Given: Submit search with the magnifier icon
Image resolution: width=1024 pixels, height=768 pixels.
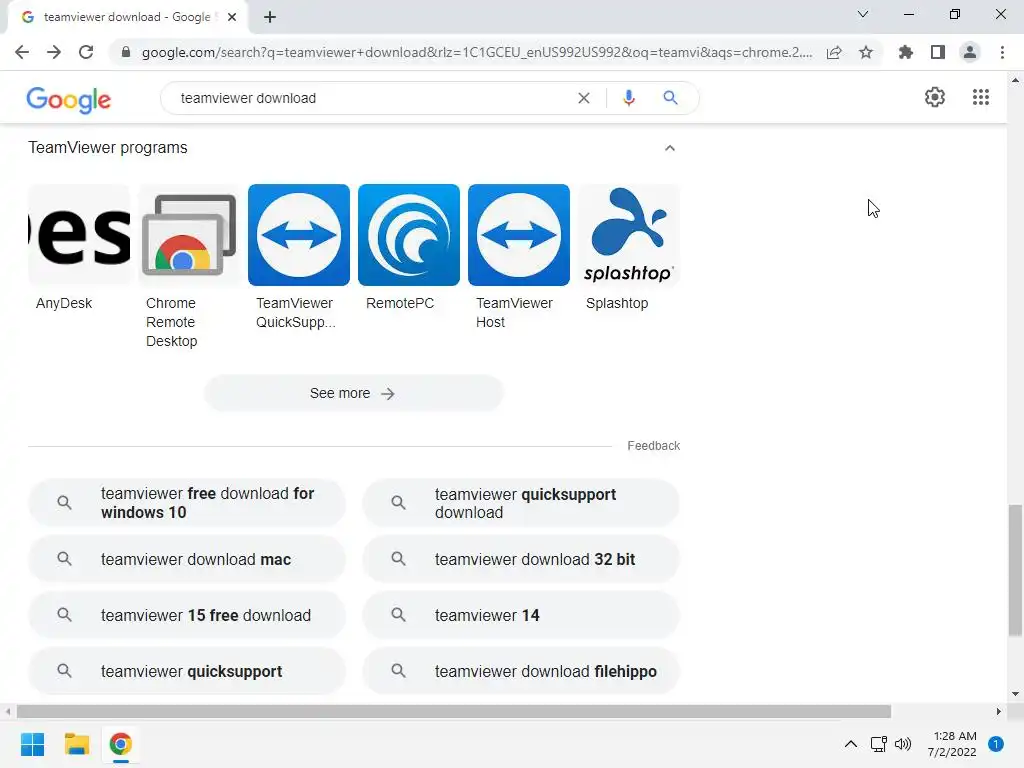Looking at the screenshot, I should 670,98.
